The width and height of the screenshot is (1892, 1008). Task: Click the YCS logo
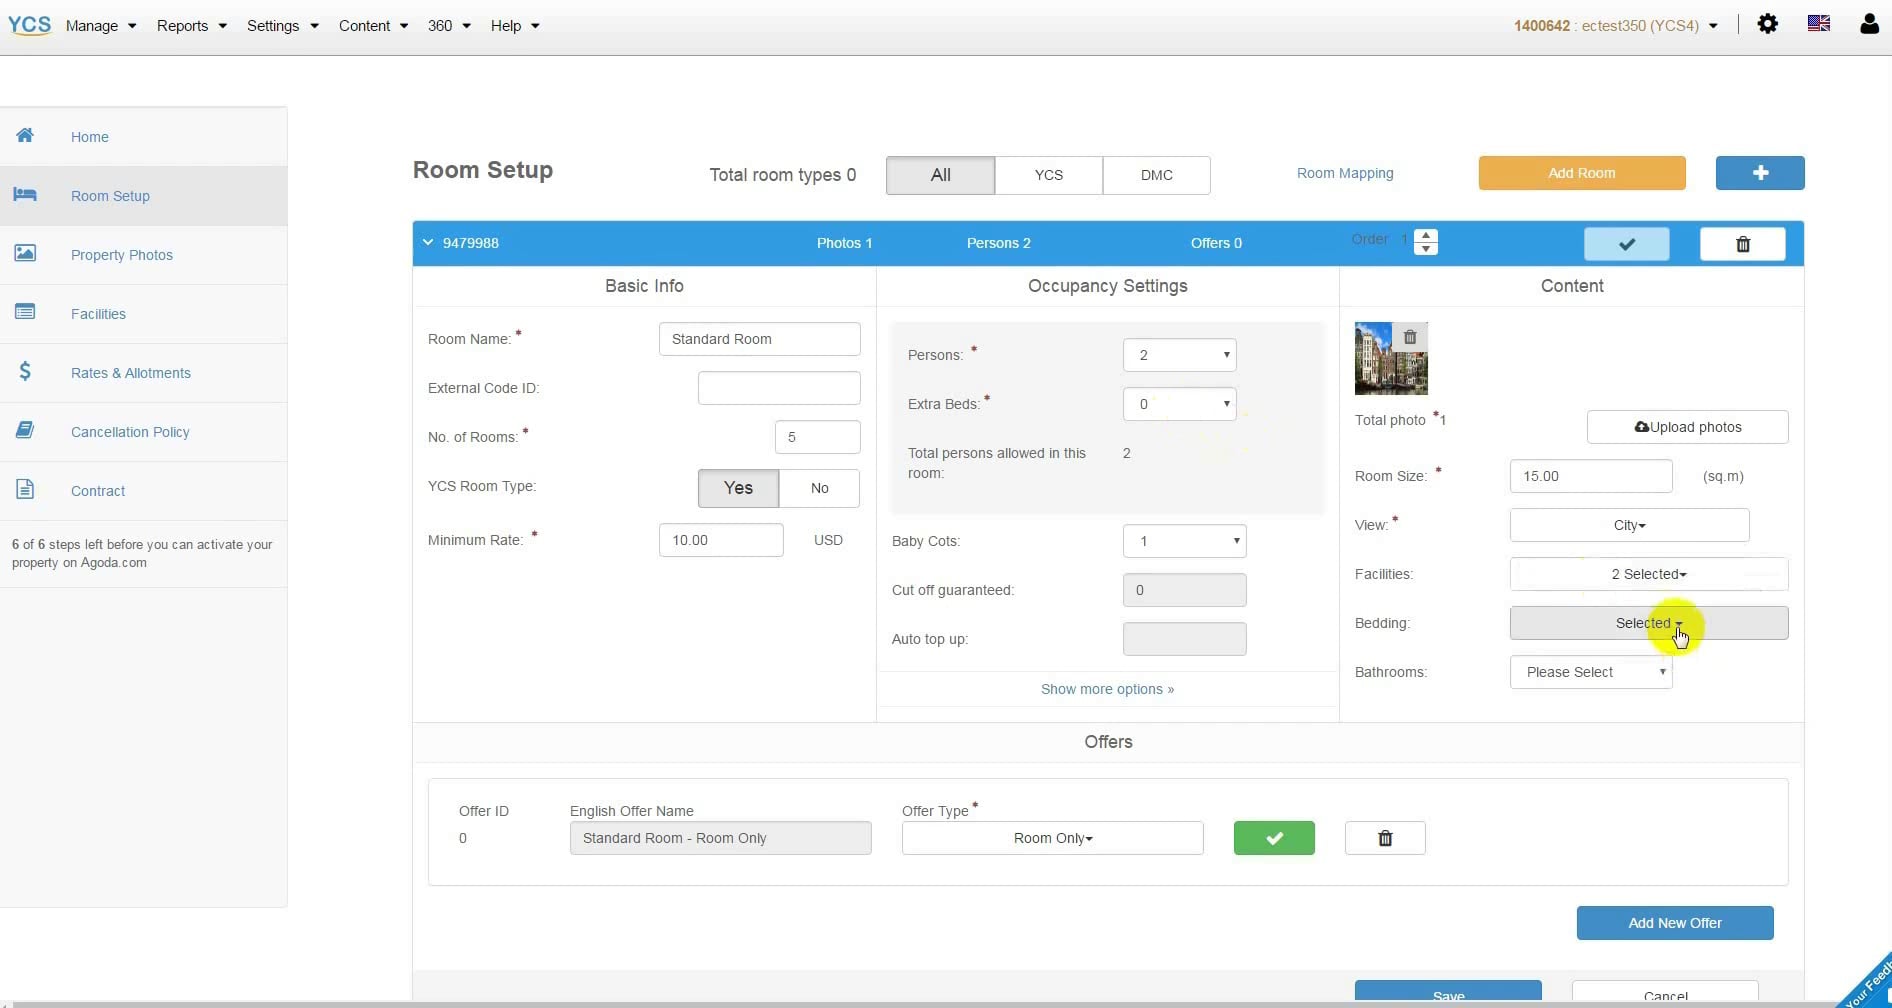[x=29, y=25]
